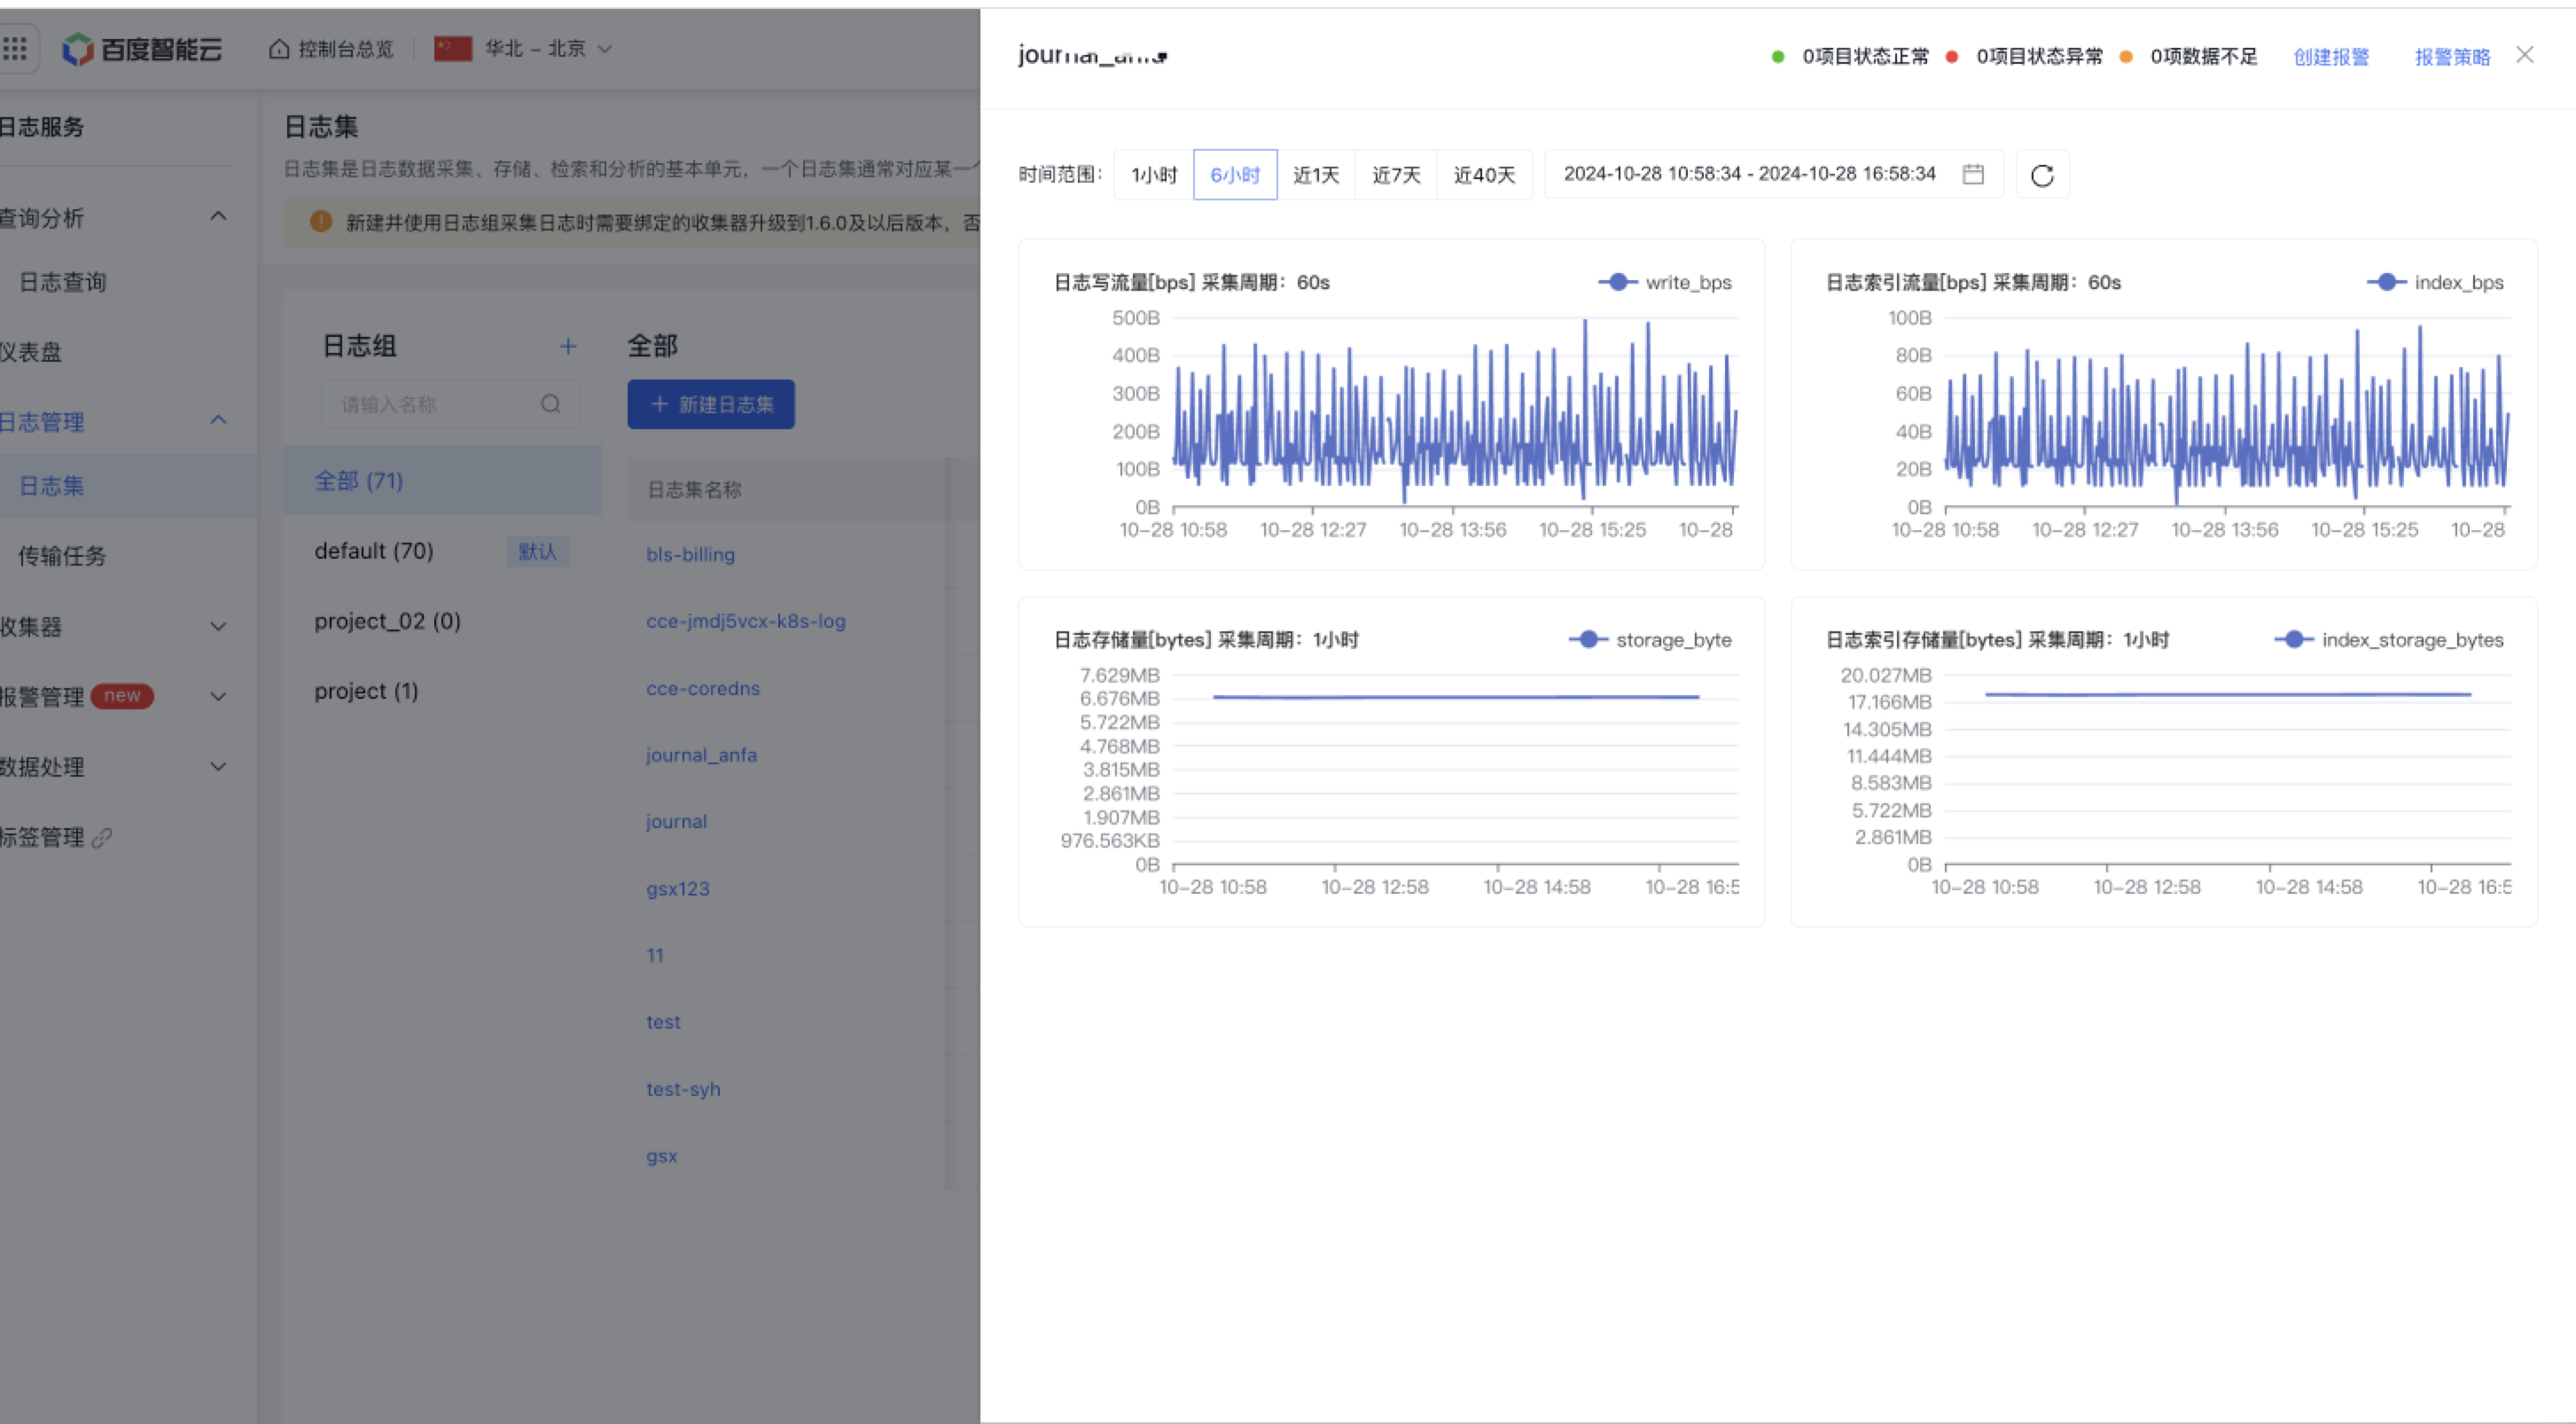Image resolution: width=2576 pixels, height=1424 pixels.
Task: Open the test log set
Action: point(663,1022)
